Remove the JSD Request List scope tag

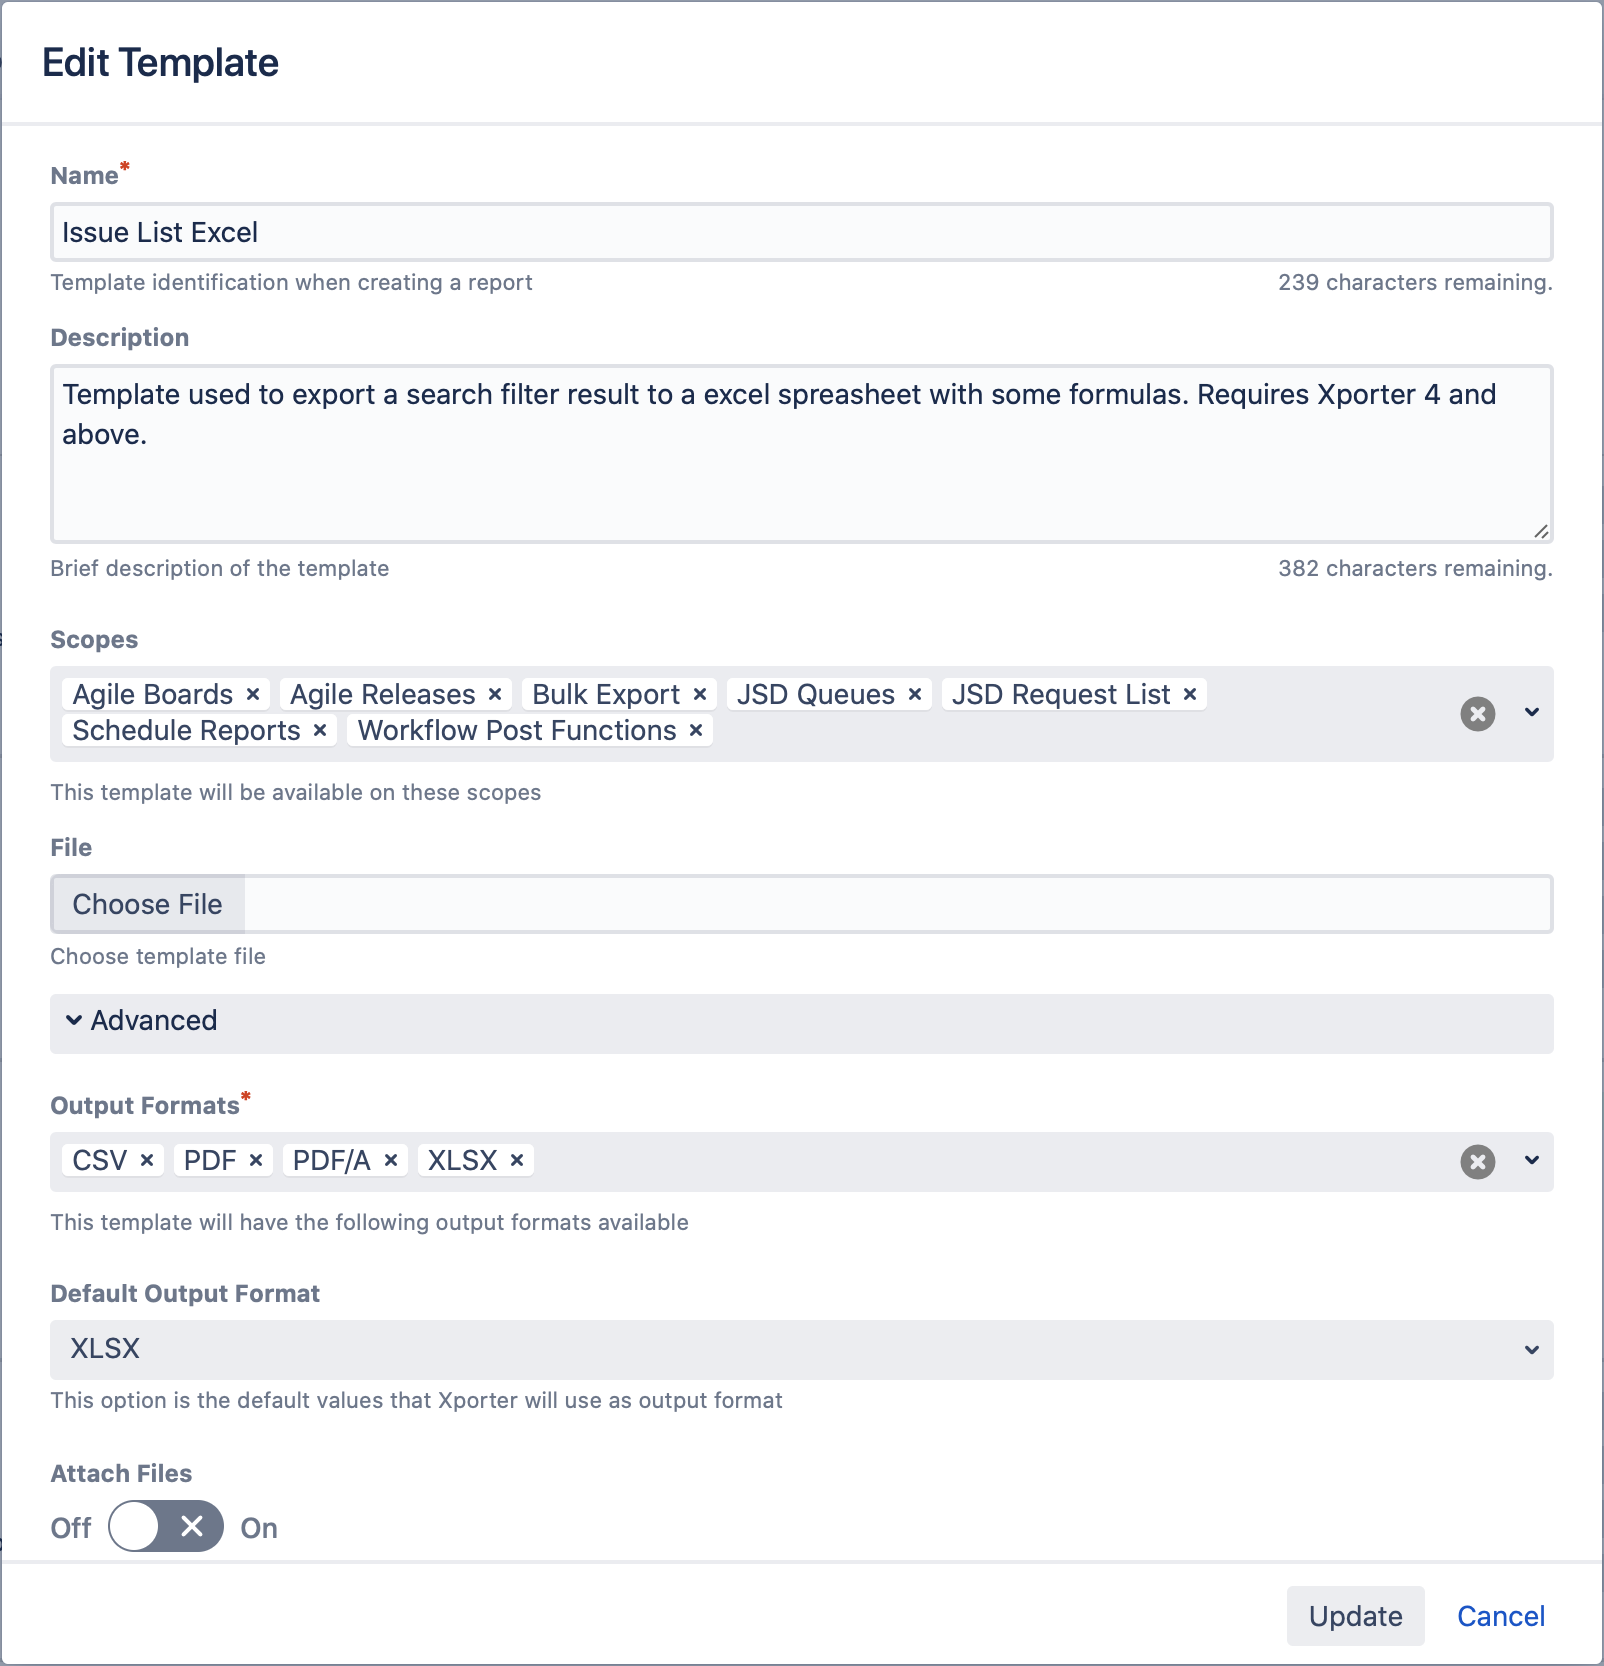coord(1190,694)
